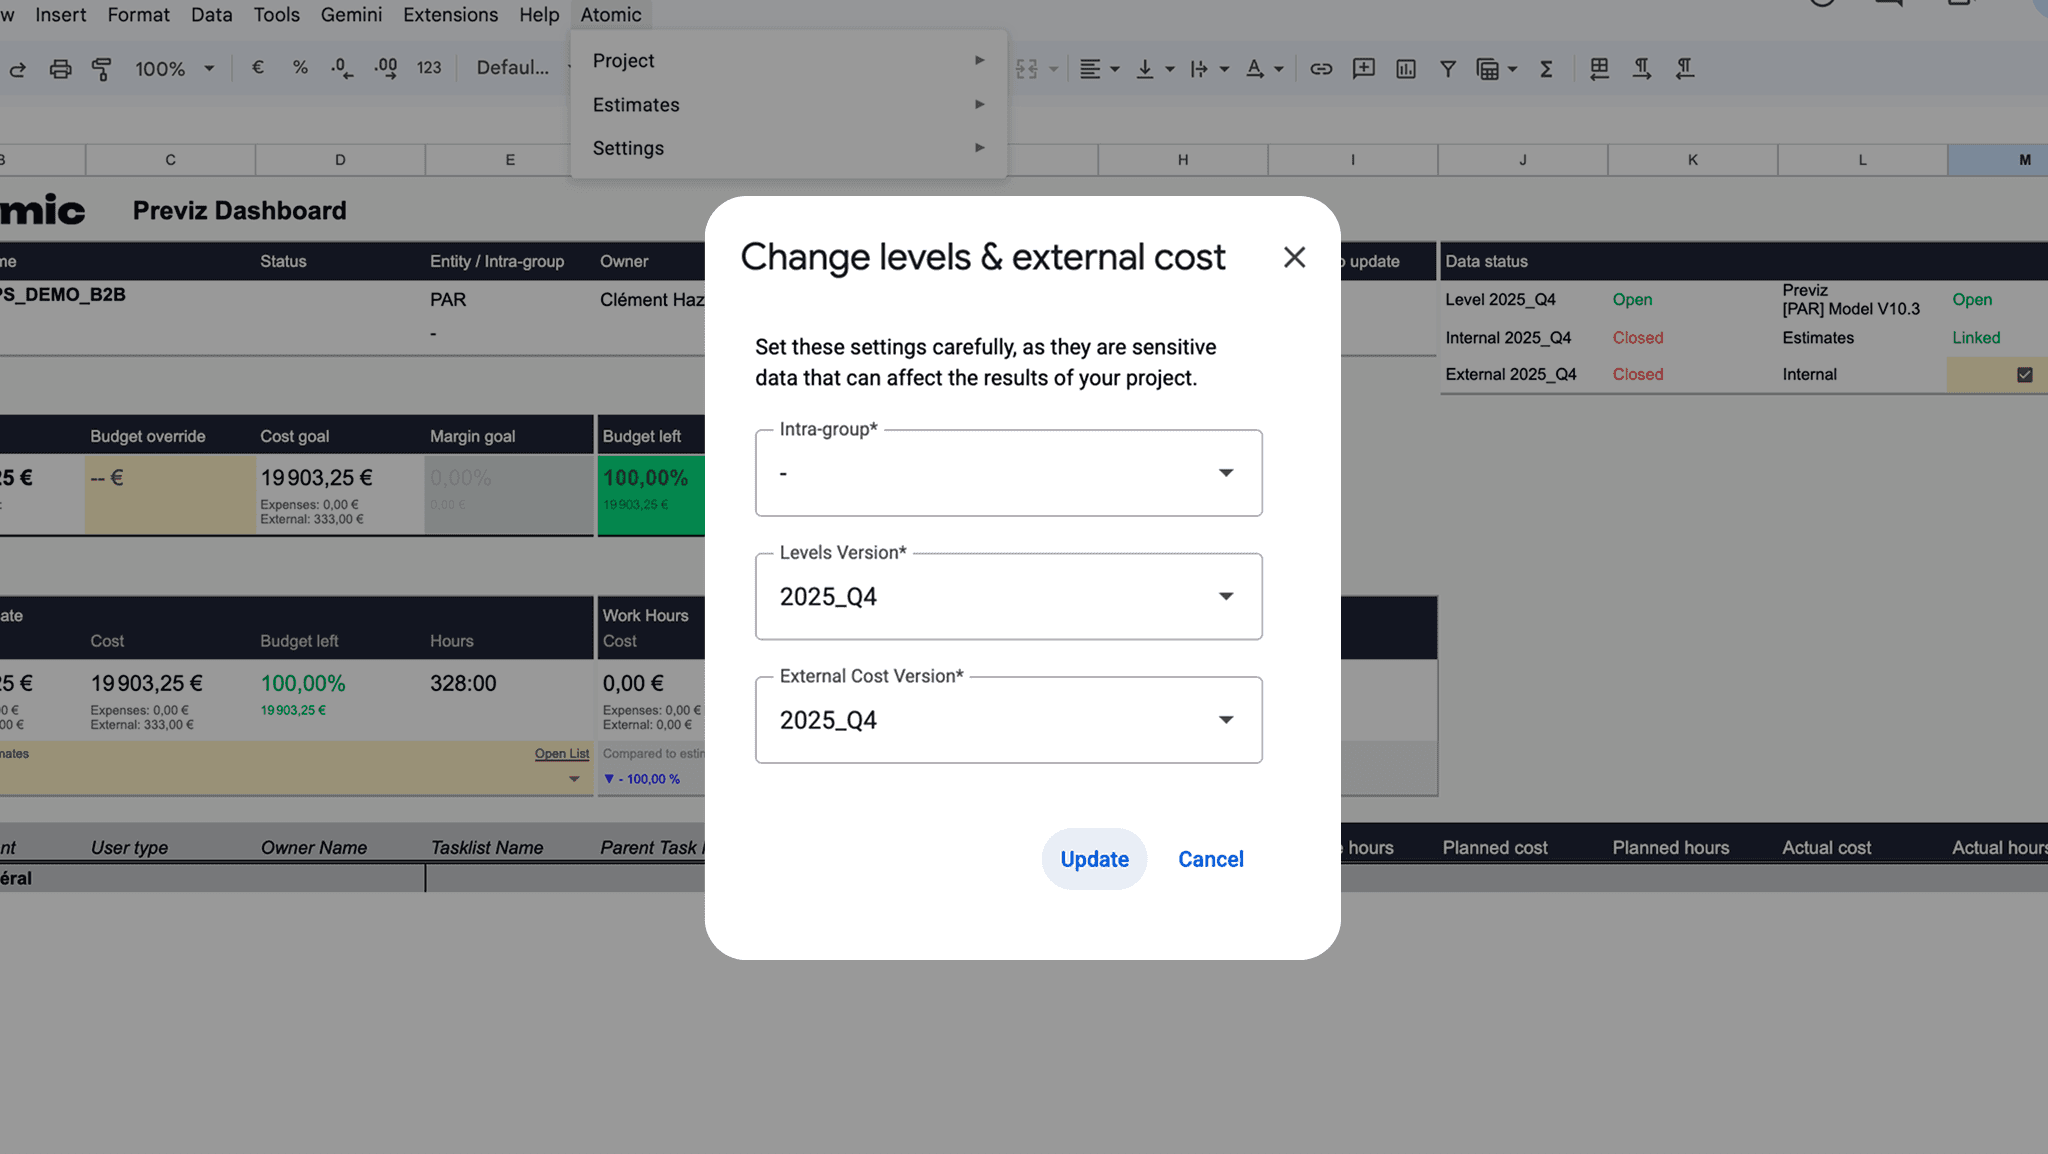
Task: Toggle the Internal checkbox in Data status
Action: (2024, 375)
